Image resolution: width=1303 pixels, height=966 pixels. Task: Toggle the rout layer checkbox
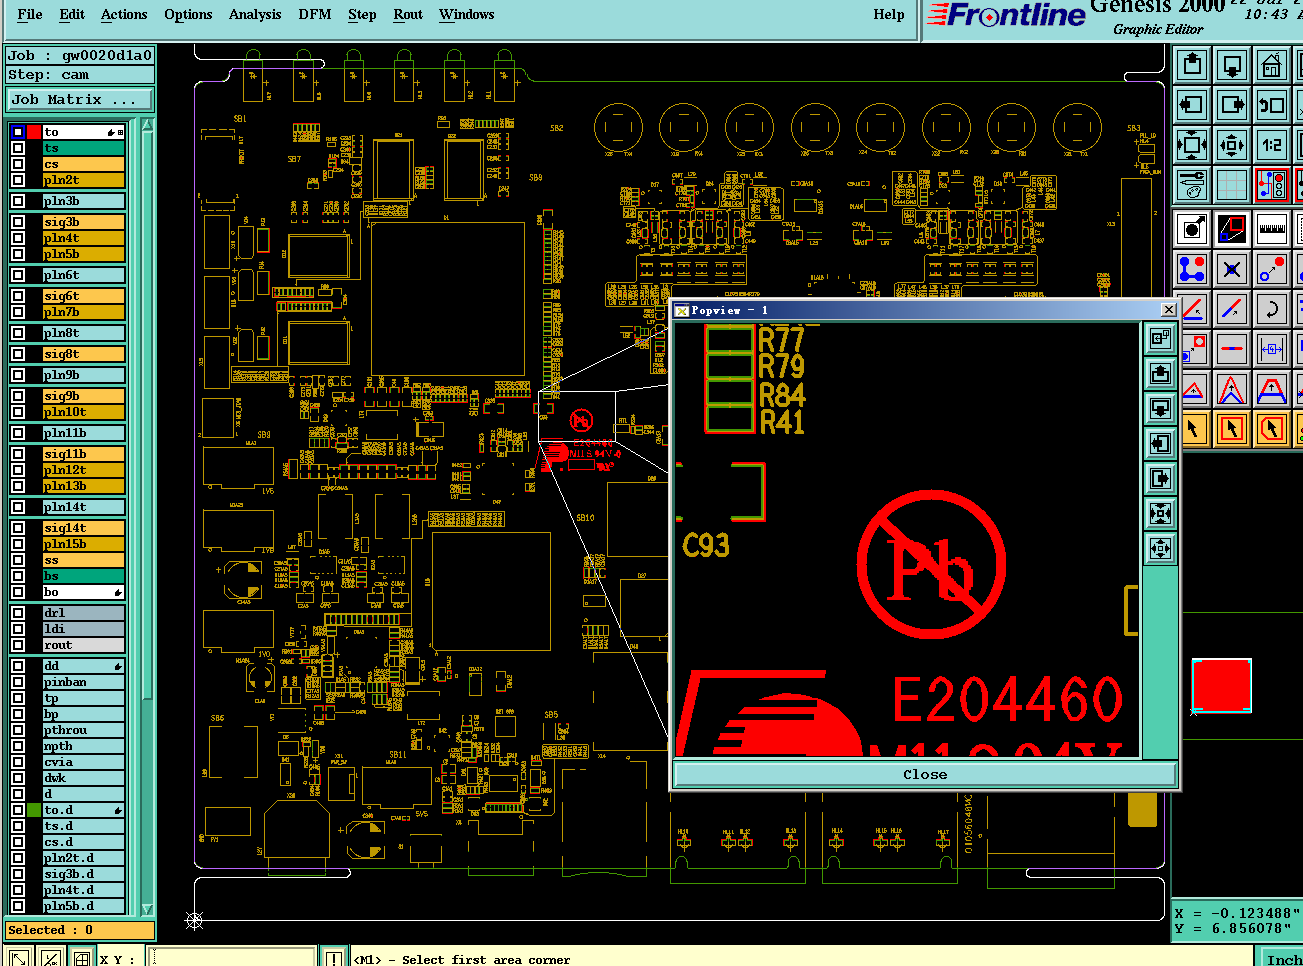coord(18,645)
